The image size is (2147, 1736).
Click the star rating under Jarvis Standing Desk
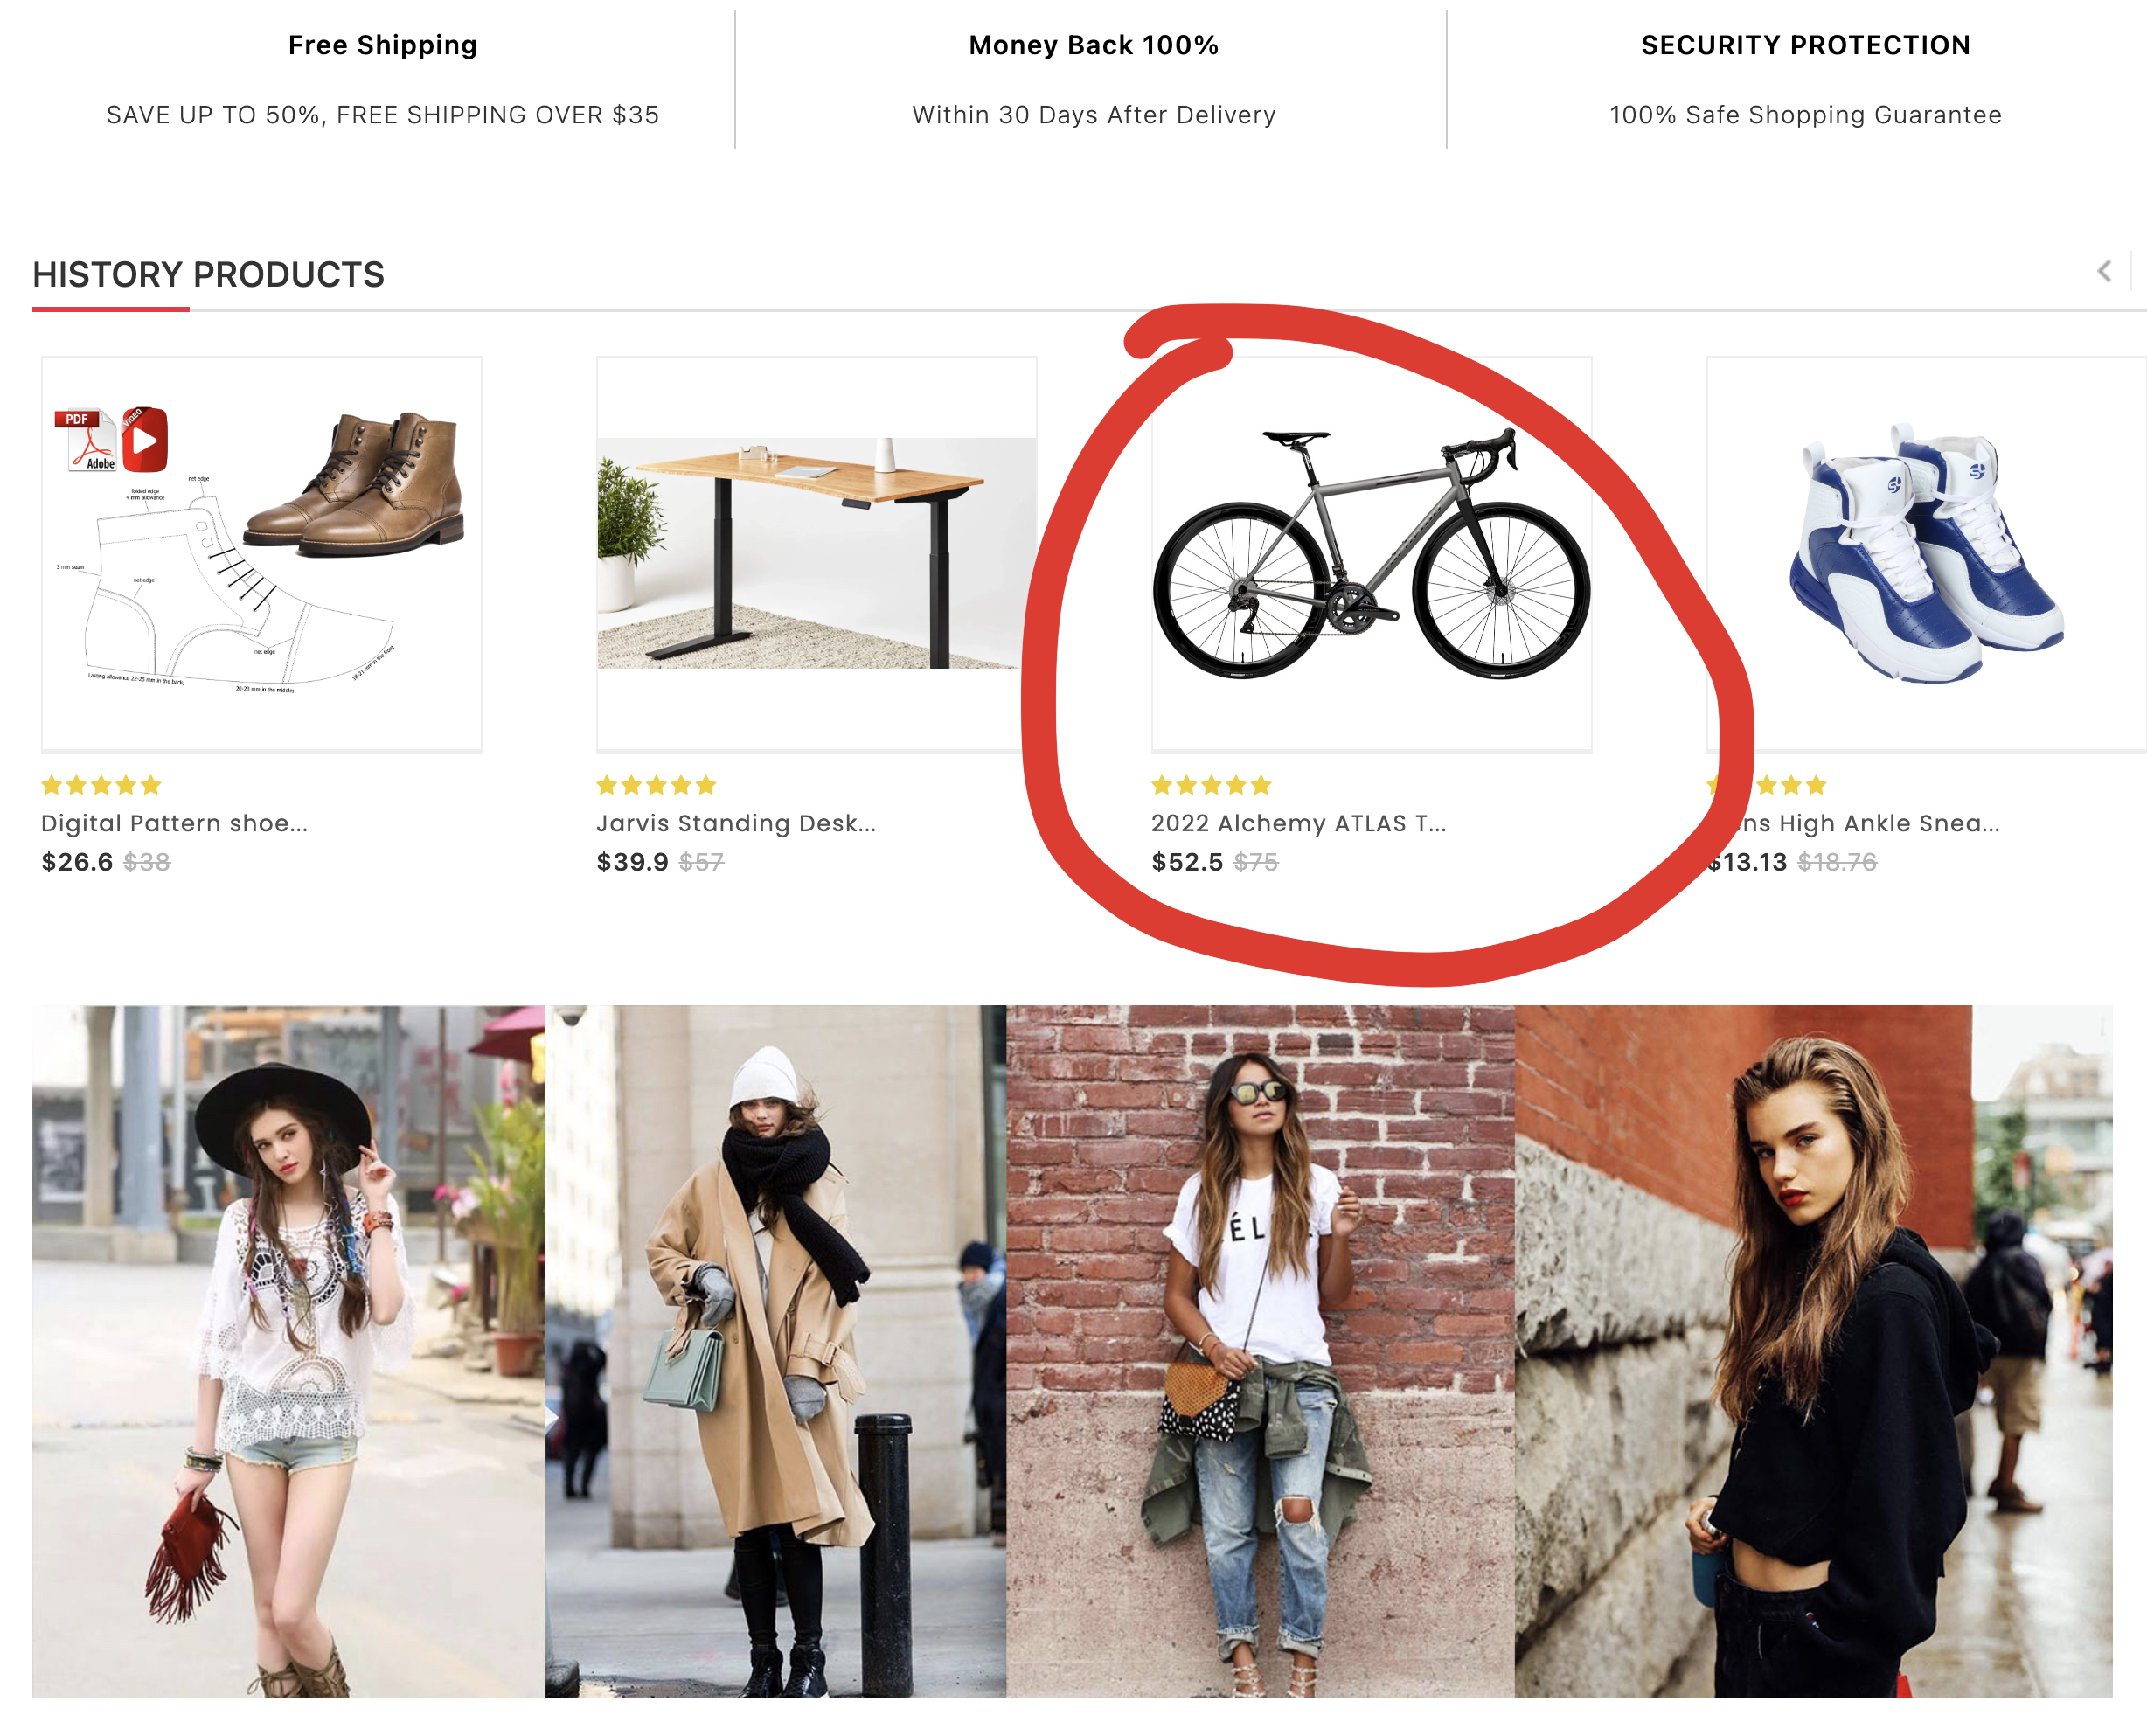pyautogui.click(x=656, y=785)
